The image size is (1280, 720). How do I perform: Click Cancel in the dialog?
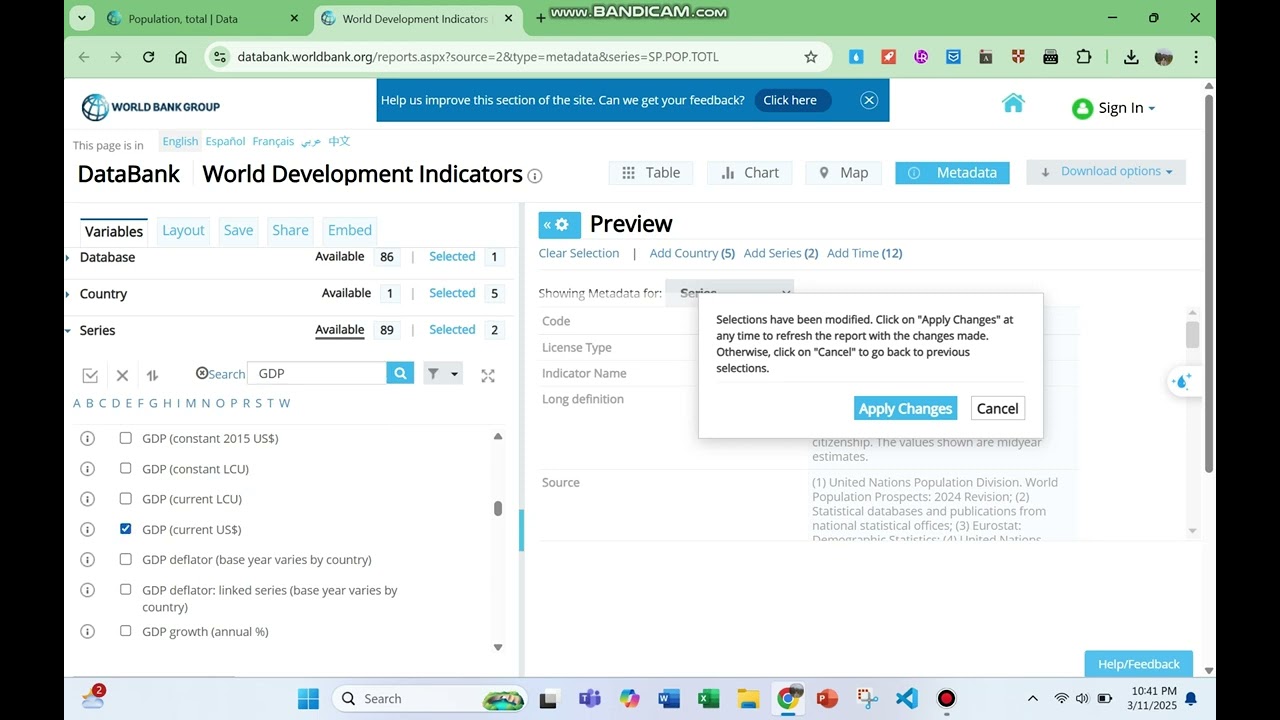997,408
